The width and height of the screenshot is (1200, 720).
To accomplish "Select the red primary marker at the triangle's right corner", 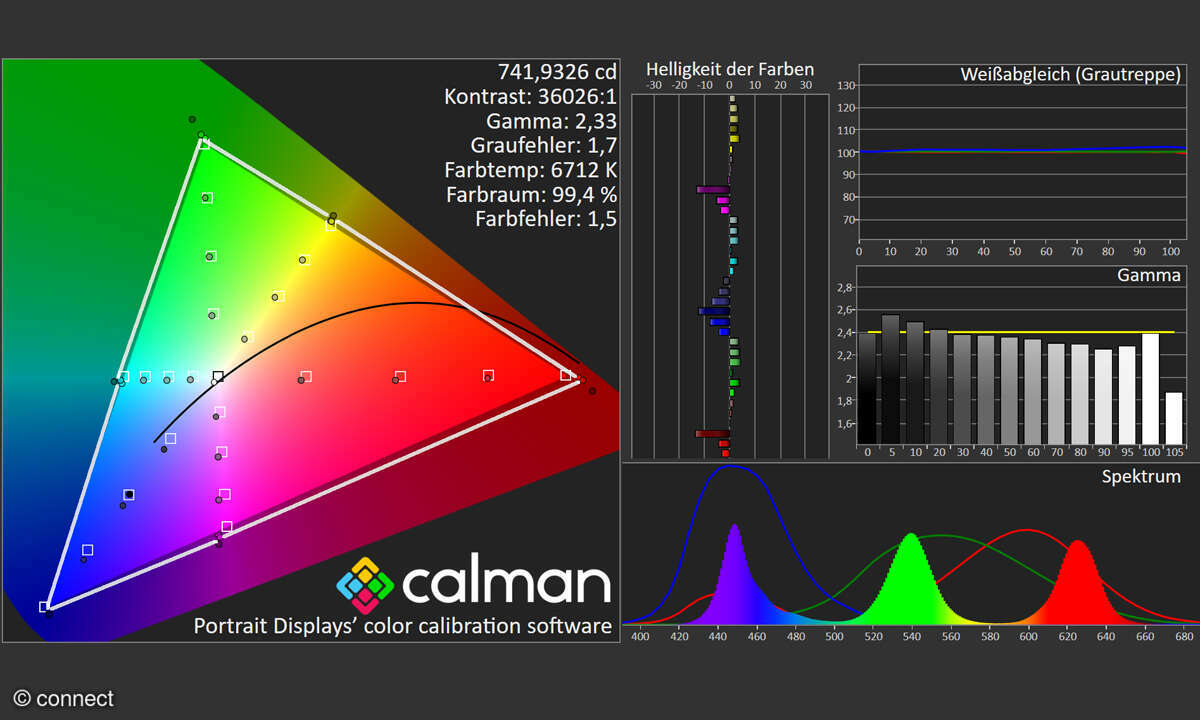I will click(x=566, y=376).
